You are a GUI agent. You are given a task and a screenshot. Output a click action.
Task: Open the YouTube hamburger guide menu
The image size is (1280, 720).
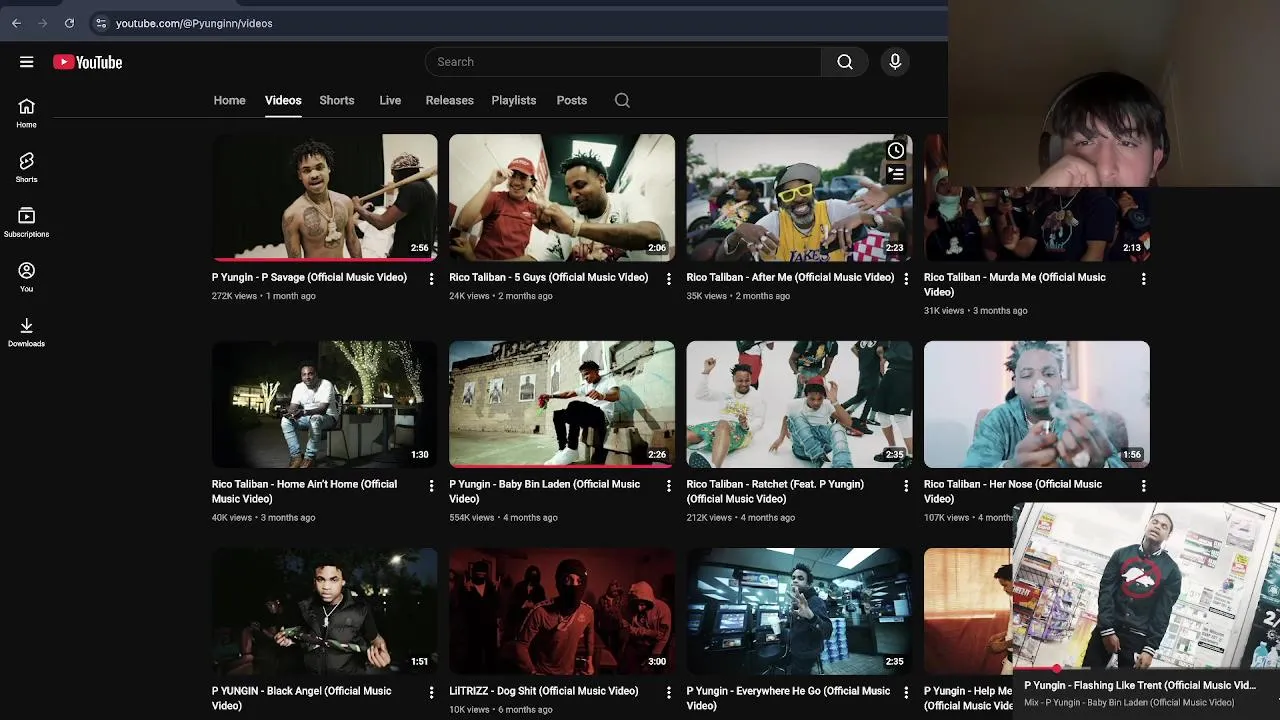(27, 62)
